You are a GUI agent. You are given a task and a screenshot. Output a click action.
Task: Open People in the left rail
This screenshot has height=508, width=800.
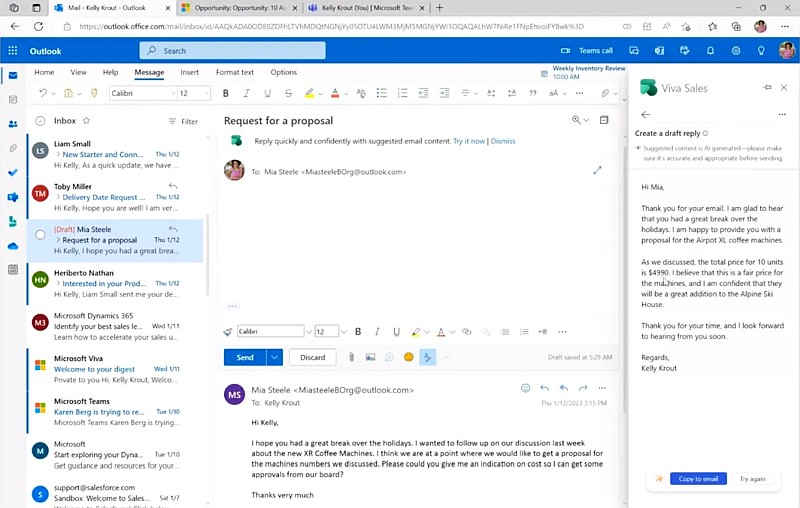13,124
